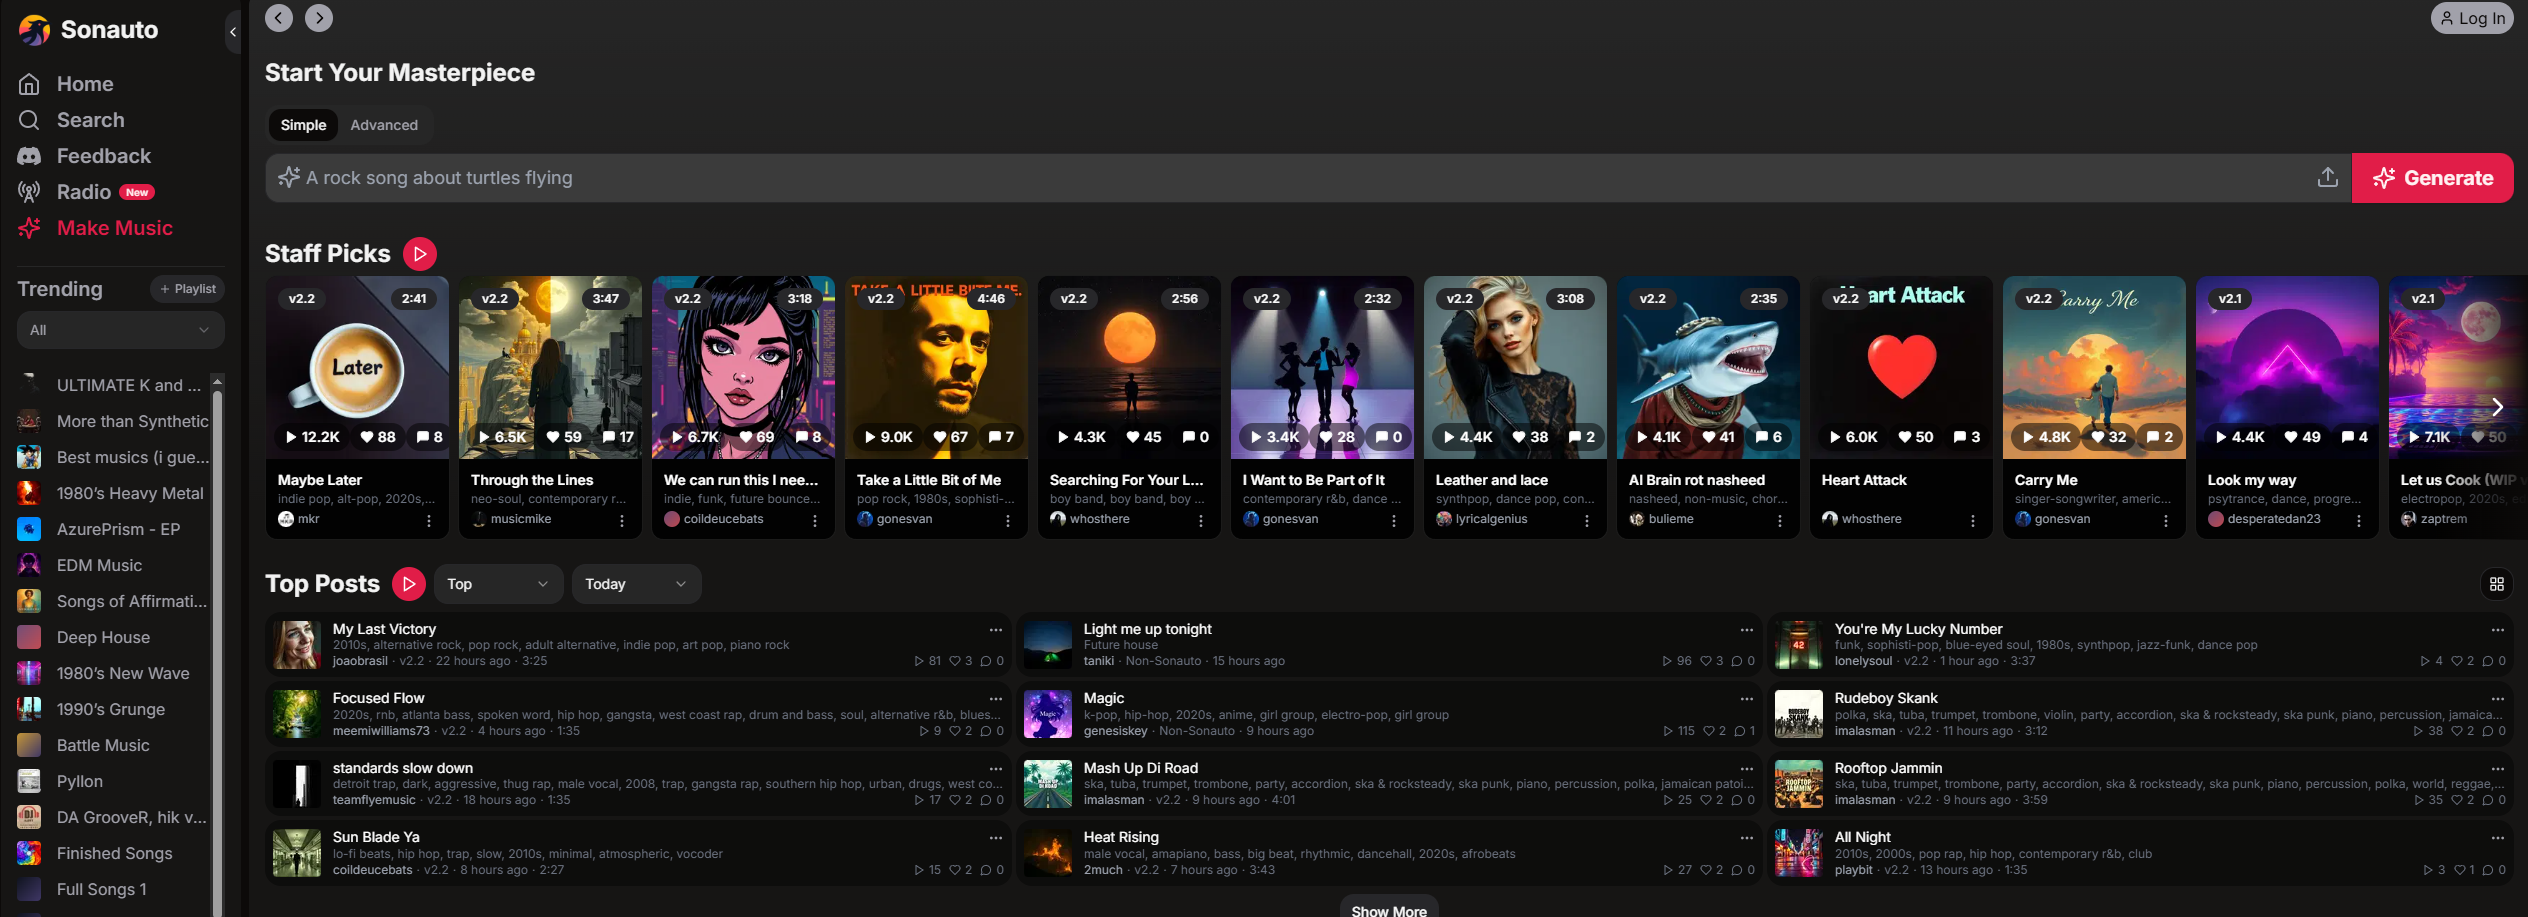This screenshot has width=2528, height=917.
Task: Switch Top Posts to grid view icon
Action: pyautogui.click(x=2497, y=584)
